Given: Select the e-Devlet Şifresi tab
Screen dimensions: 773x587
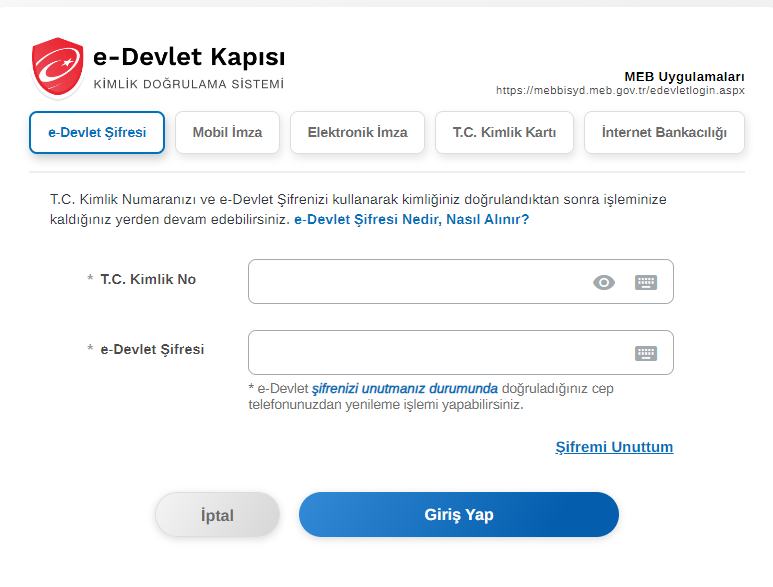Looking at the screenshot, I should pyautogui.click(x=97, y=133).
